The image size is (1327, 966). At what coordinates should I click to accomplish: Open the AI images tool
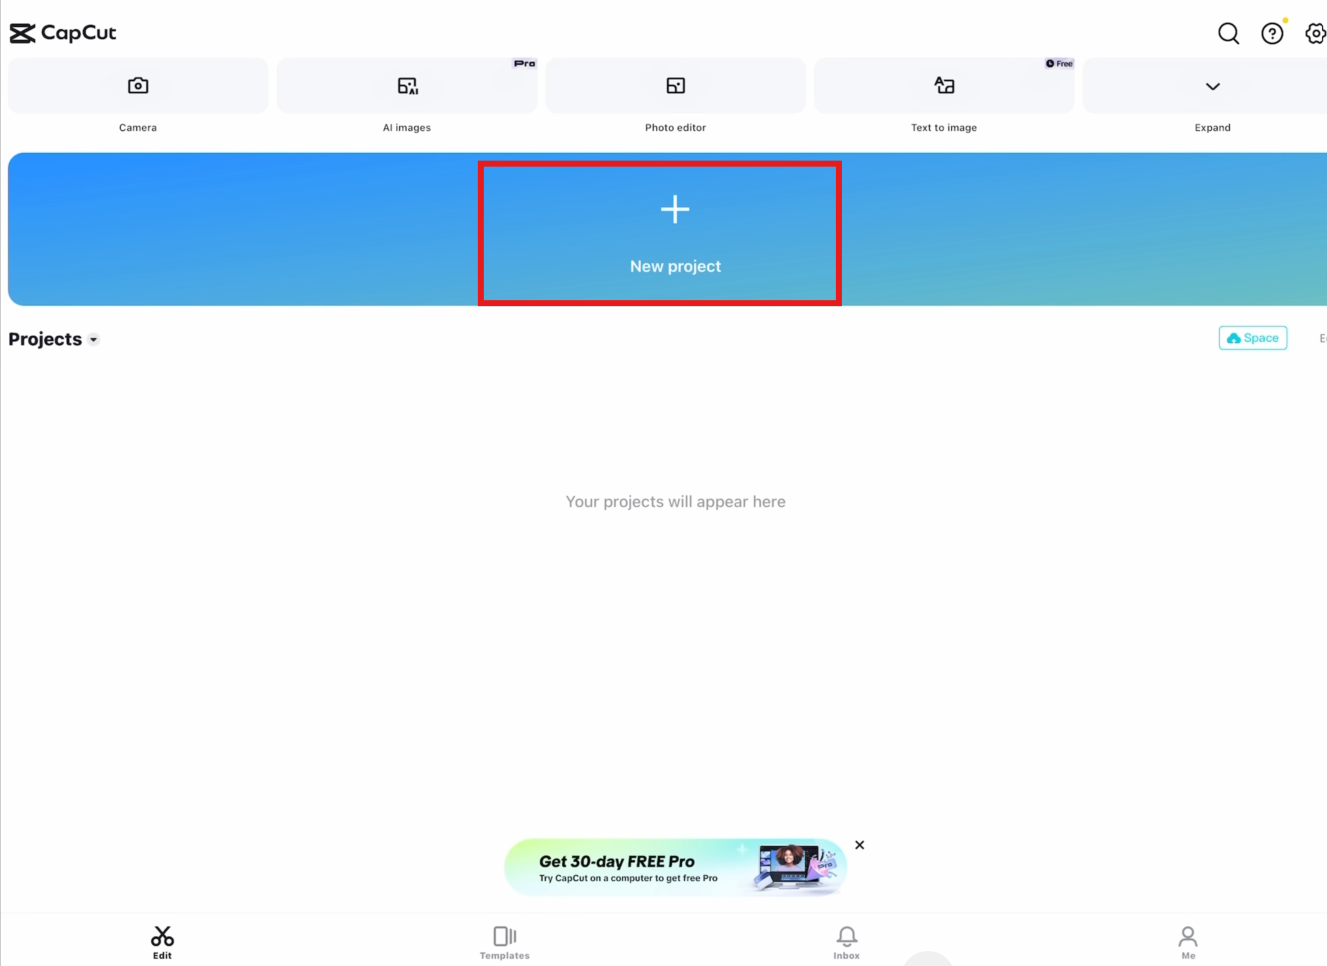406,85
